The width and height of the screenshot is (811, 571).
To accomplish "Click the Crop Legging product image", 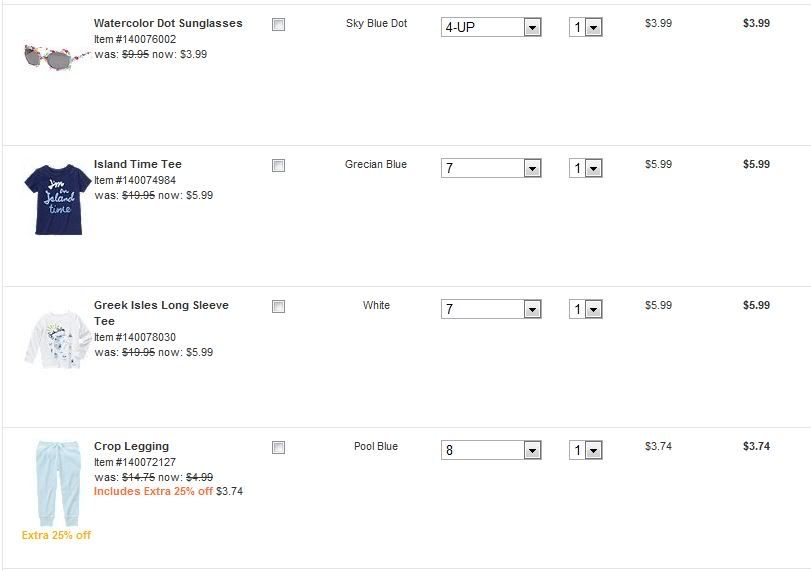I will coord(55,482).
